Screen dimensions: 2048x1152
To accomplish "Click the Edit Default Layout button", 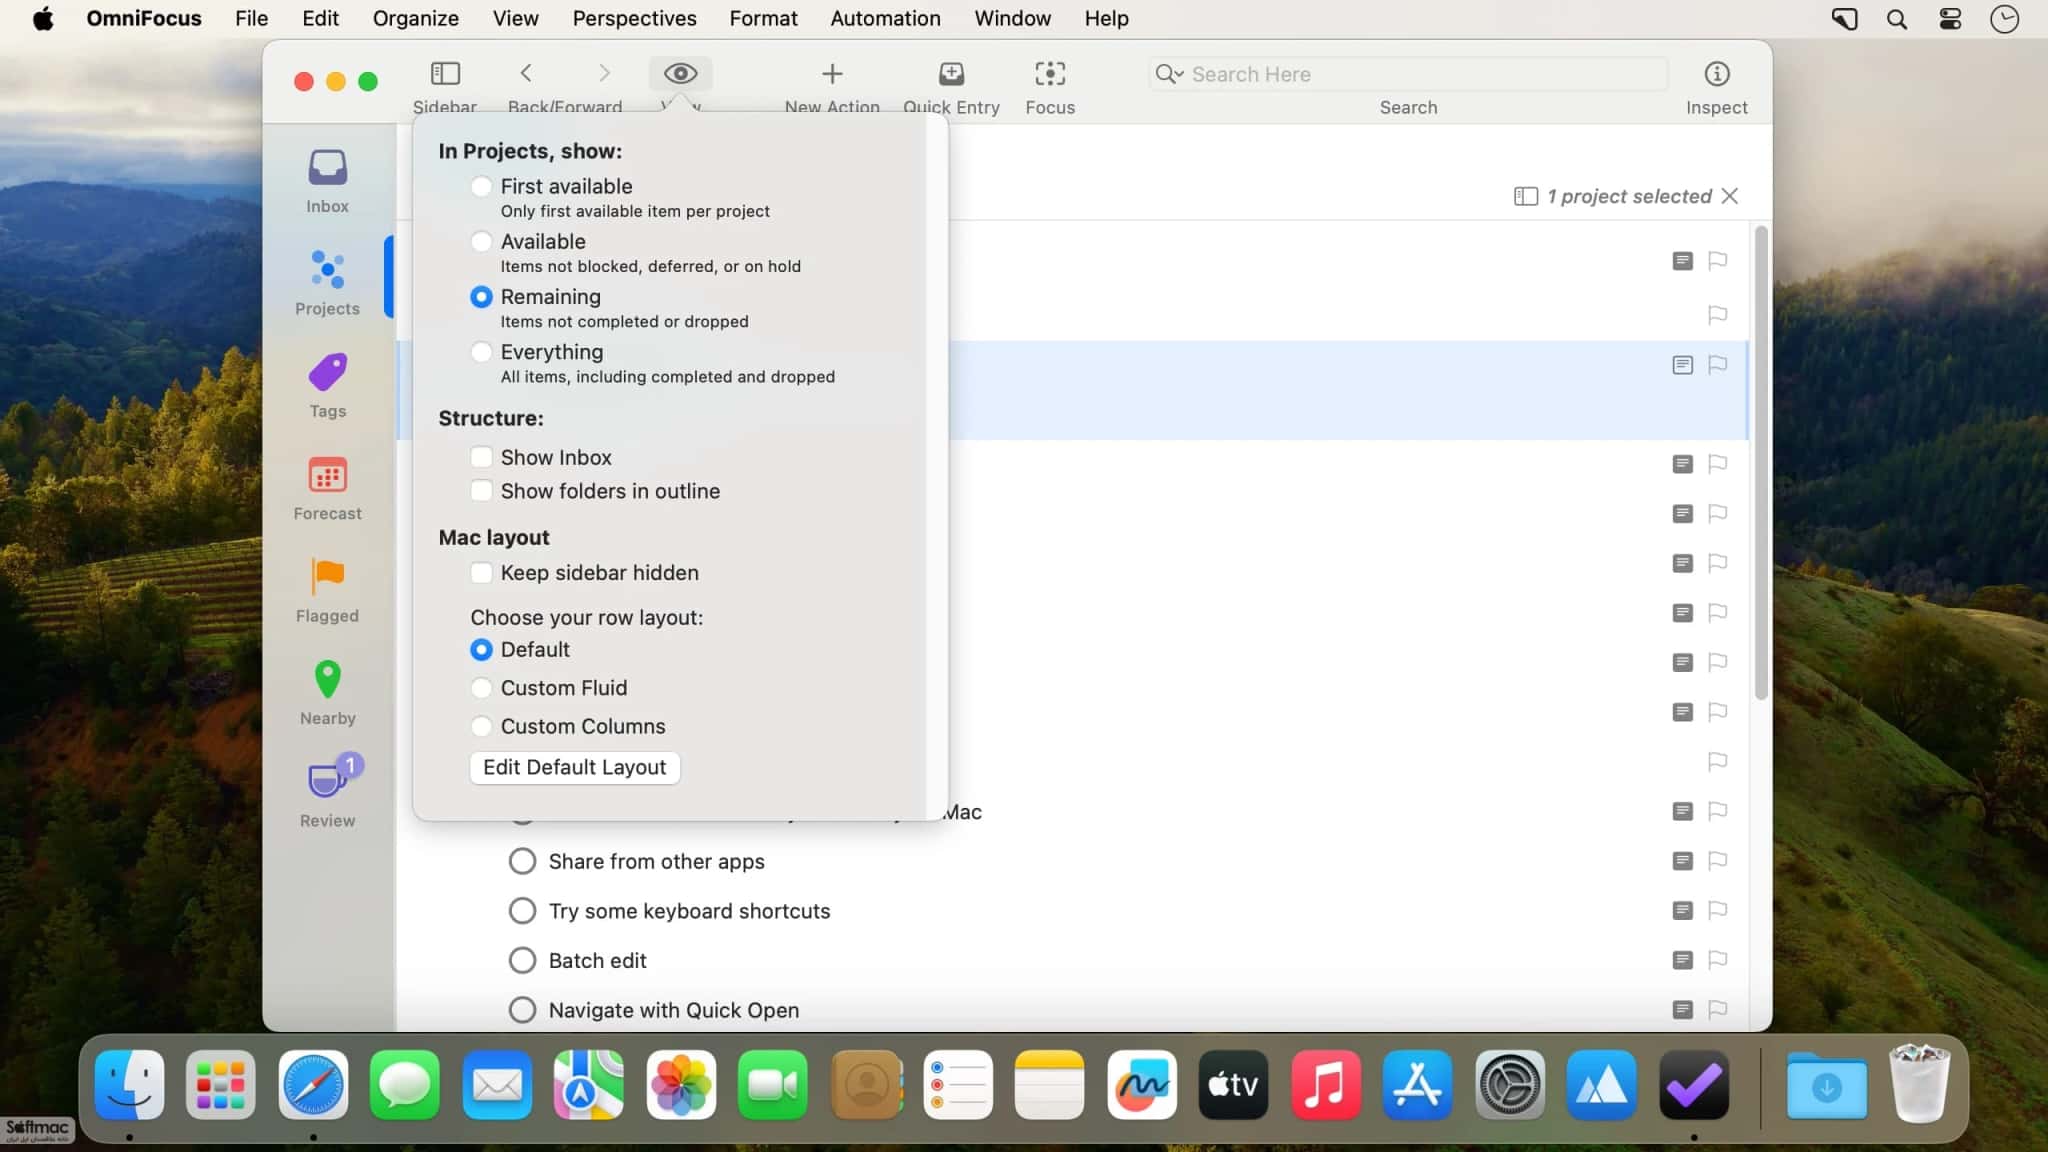I will tap(575, 767).
